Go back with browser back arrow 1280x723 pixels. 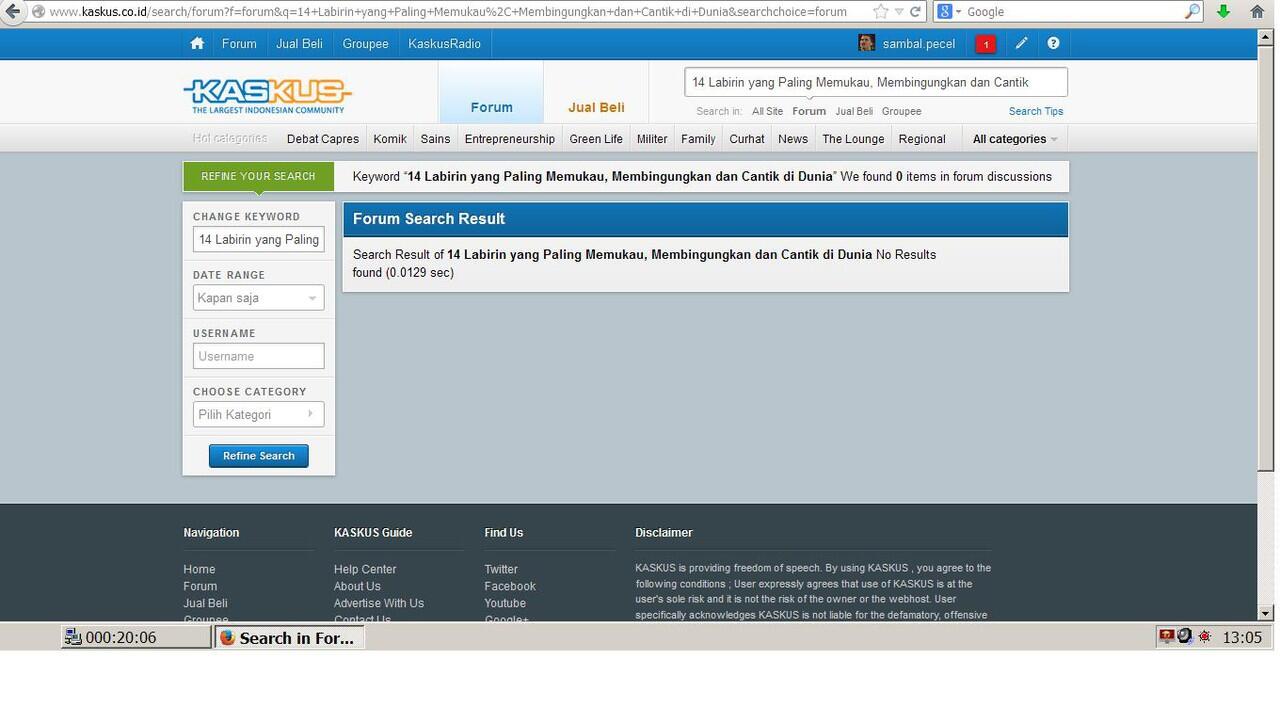[x=12, y=11]
